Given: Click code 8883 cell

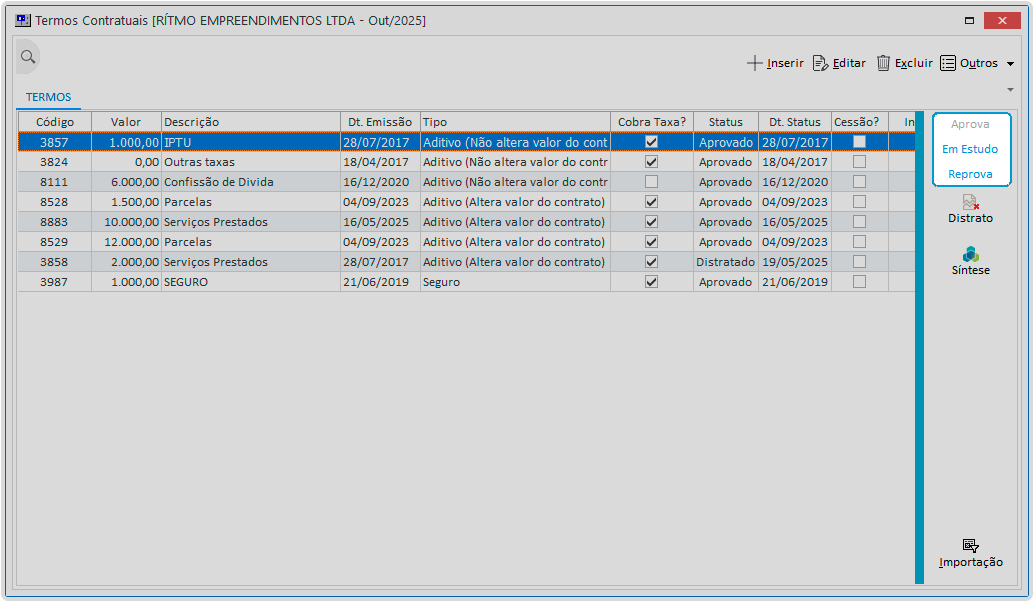Looking at the screenshot, I should coord(55,222).
